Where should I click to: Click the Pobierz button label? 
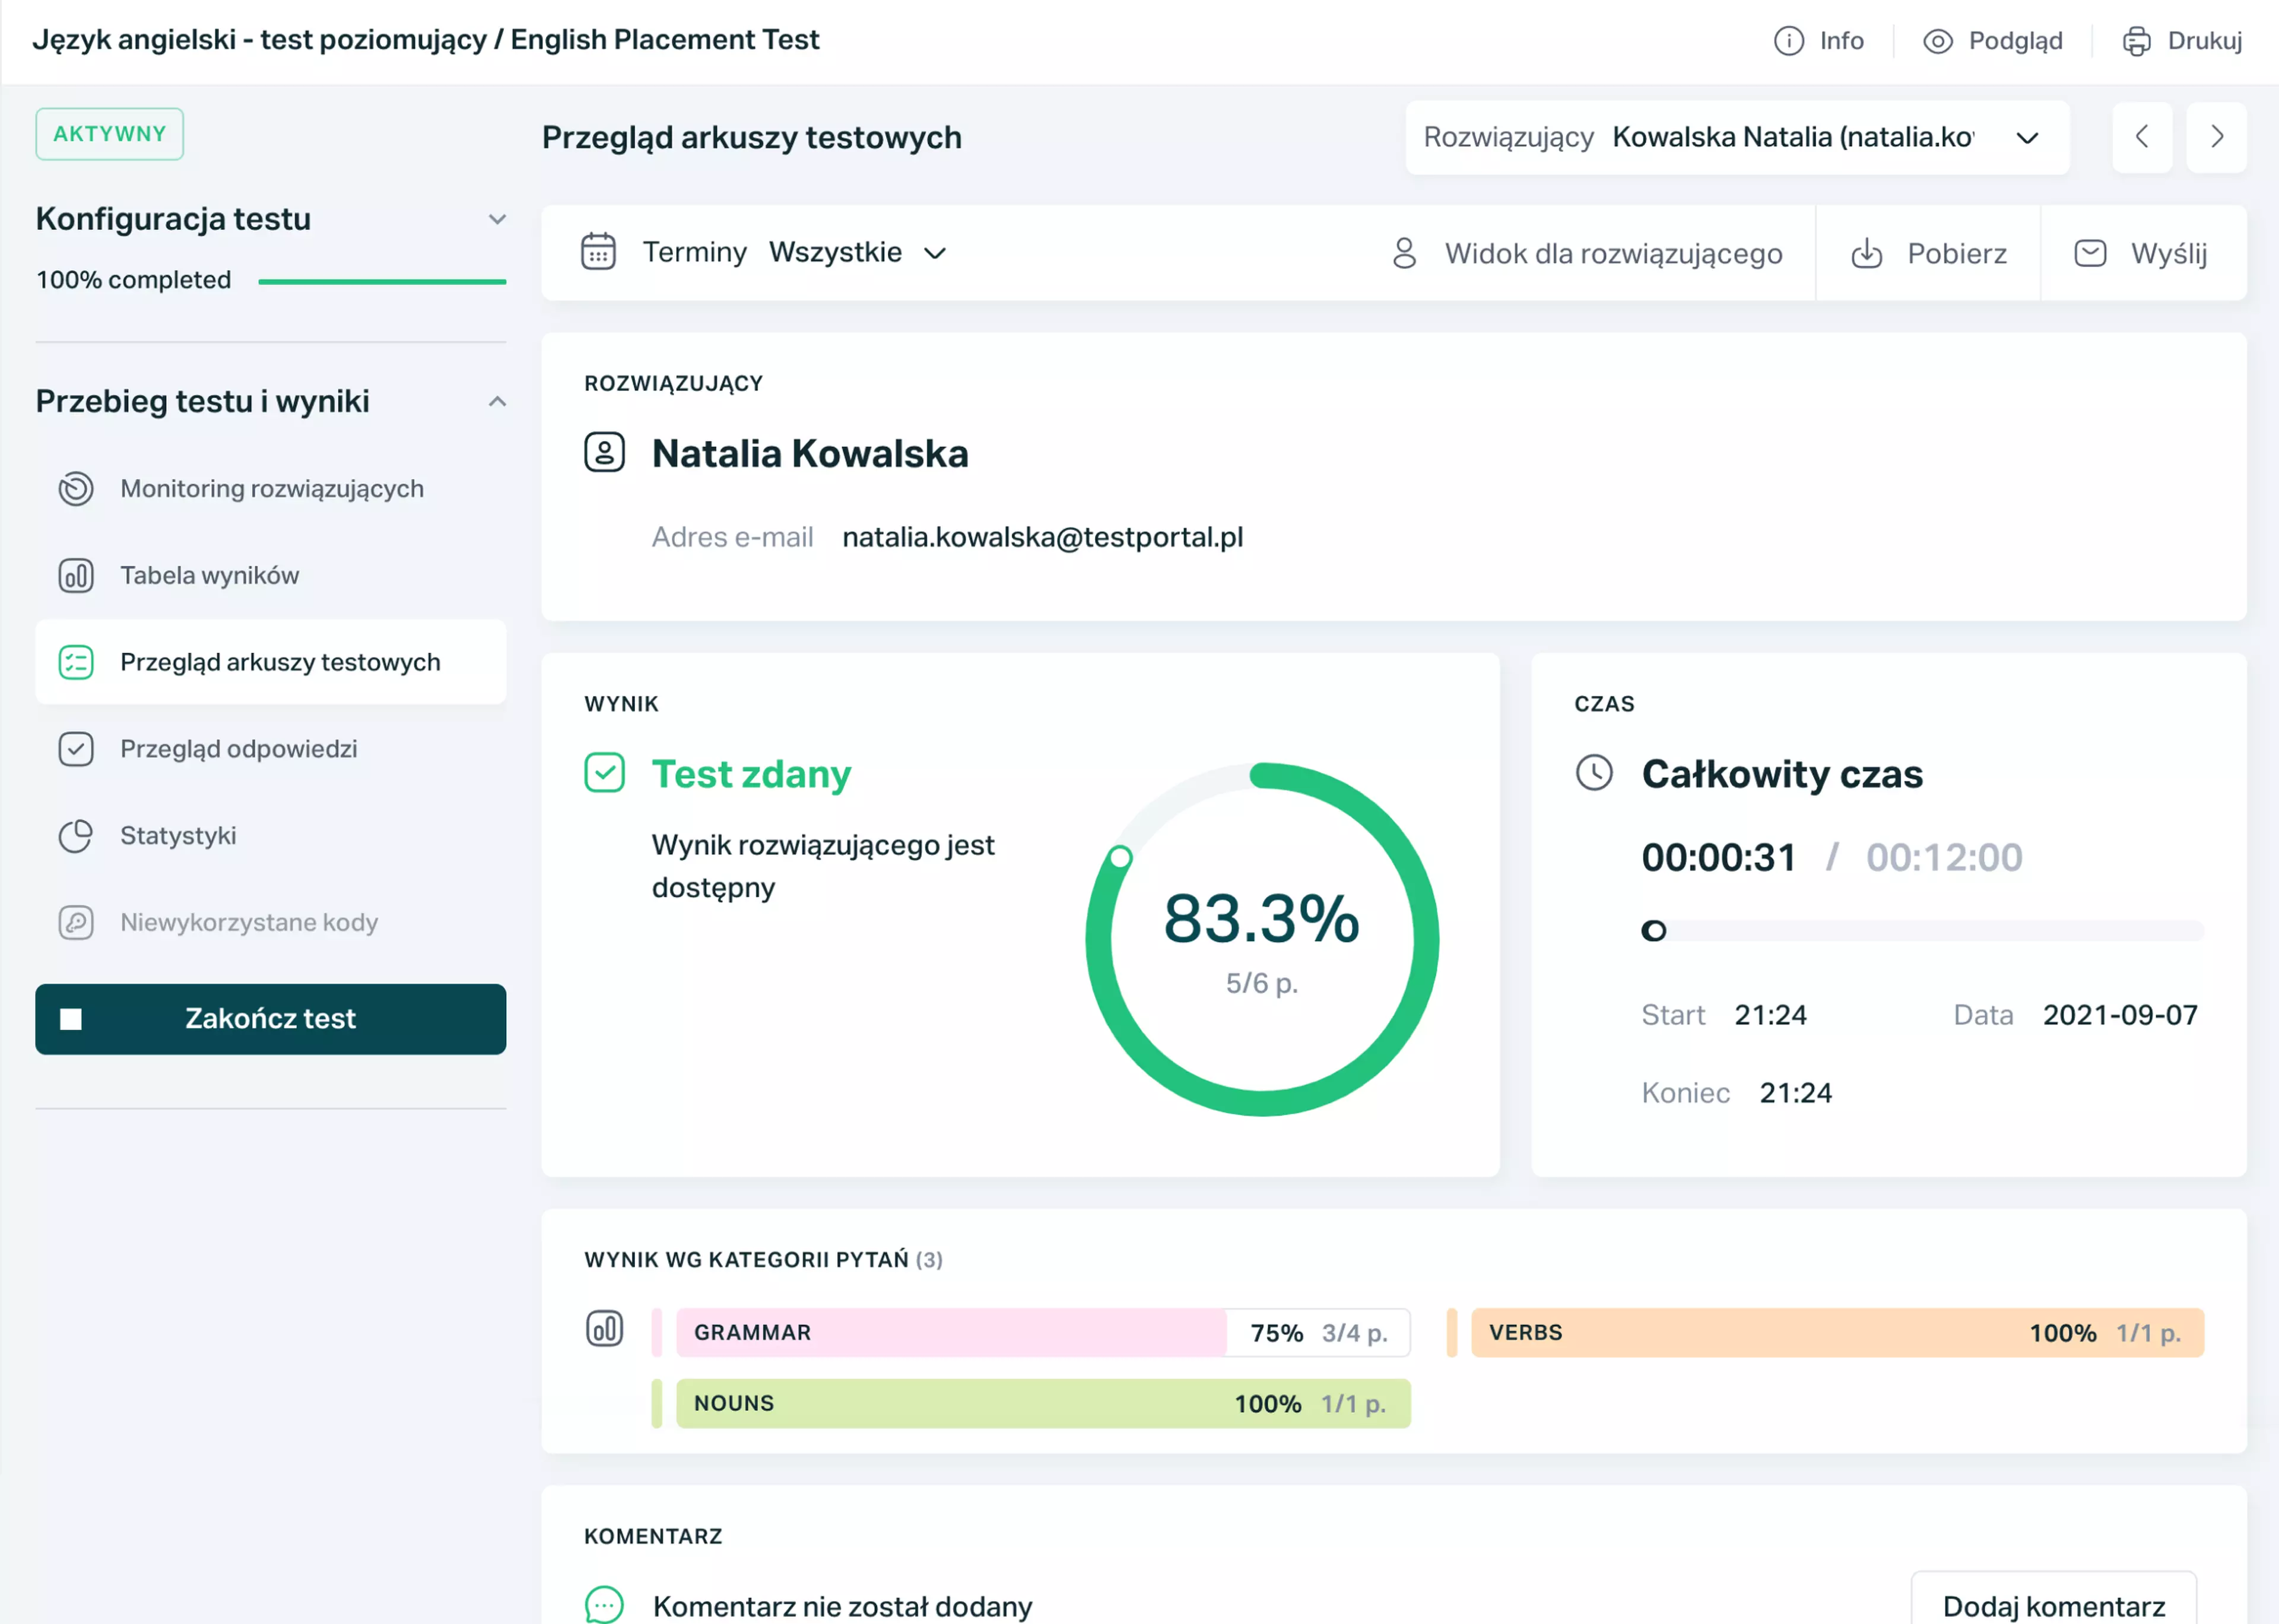tap(1957, 254)
